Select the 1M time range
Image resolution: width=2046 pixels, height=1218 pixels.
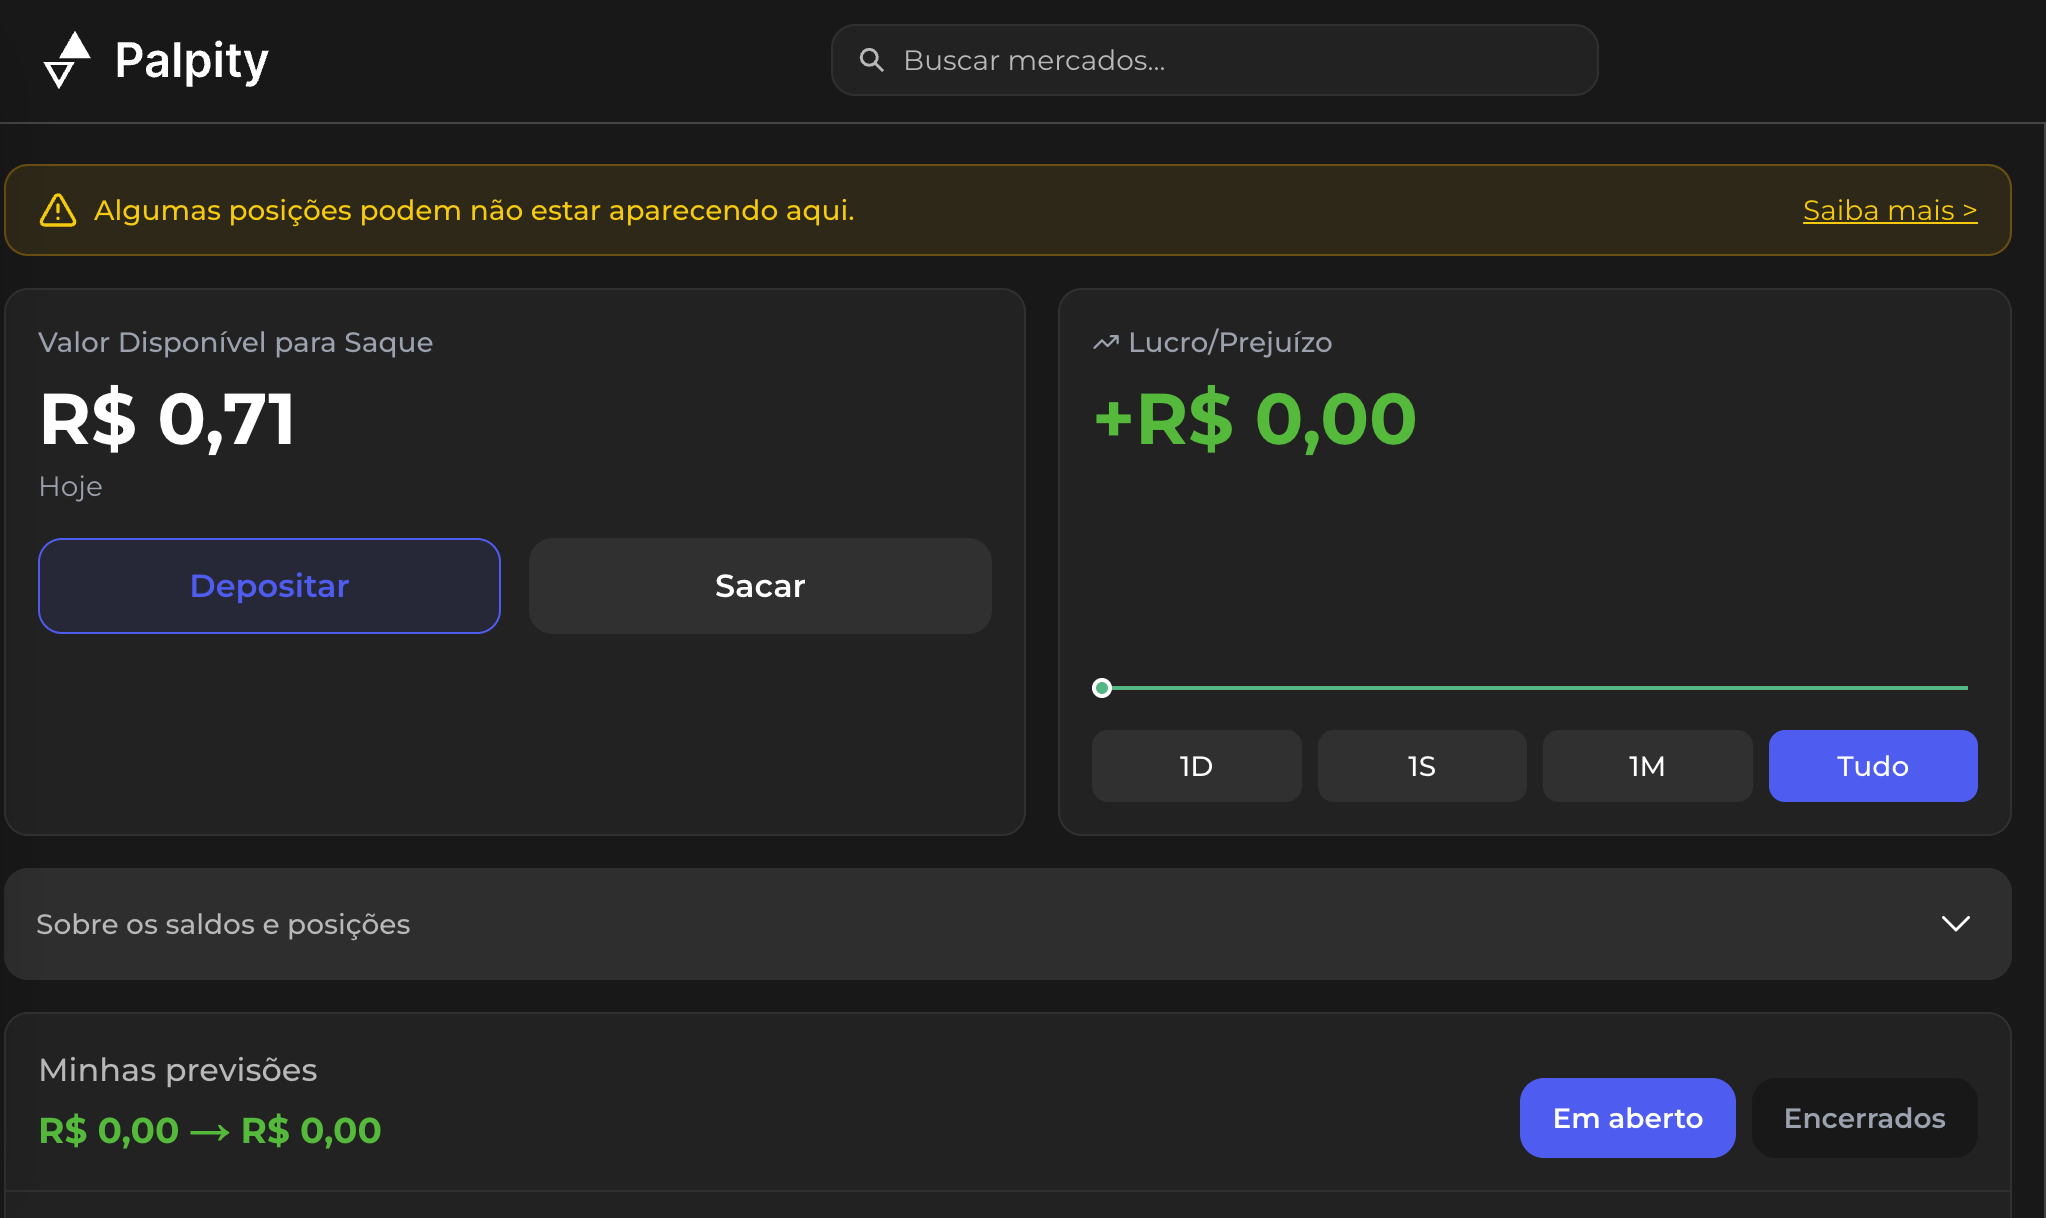[x=1647, y=766]
